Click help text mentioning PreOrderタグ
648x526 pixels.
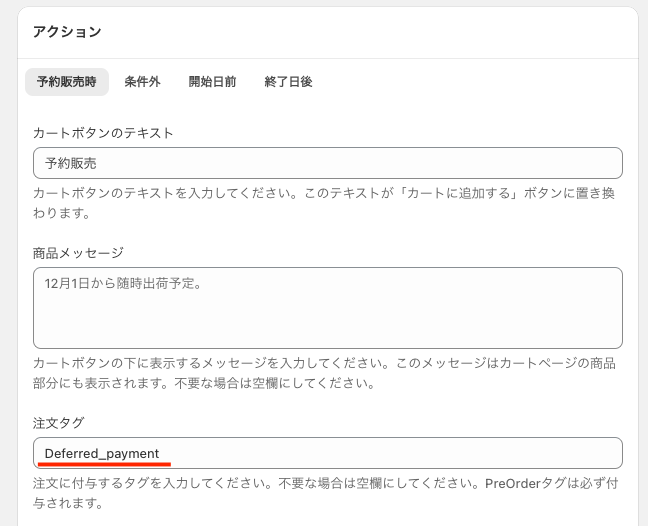(x=325, y=493)
